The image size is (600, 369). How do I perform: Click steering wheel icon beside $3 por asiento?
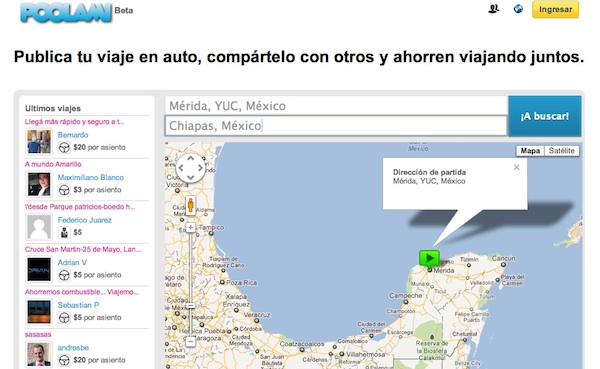[64, 190]
